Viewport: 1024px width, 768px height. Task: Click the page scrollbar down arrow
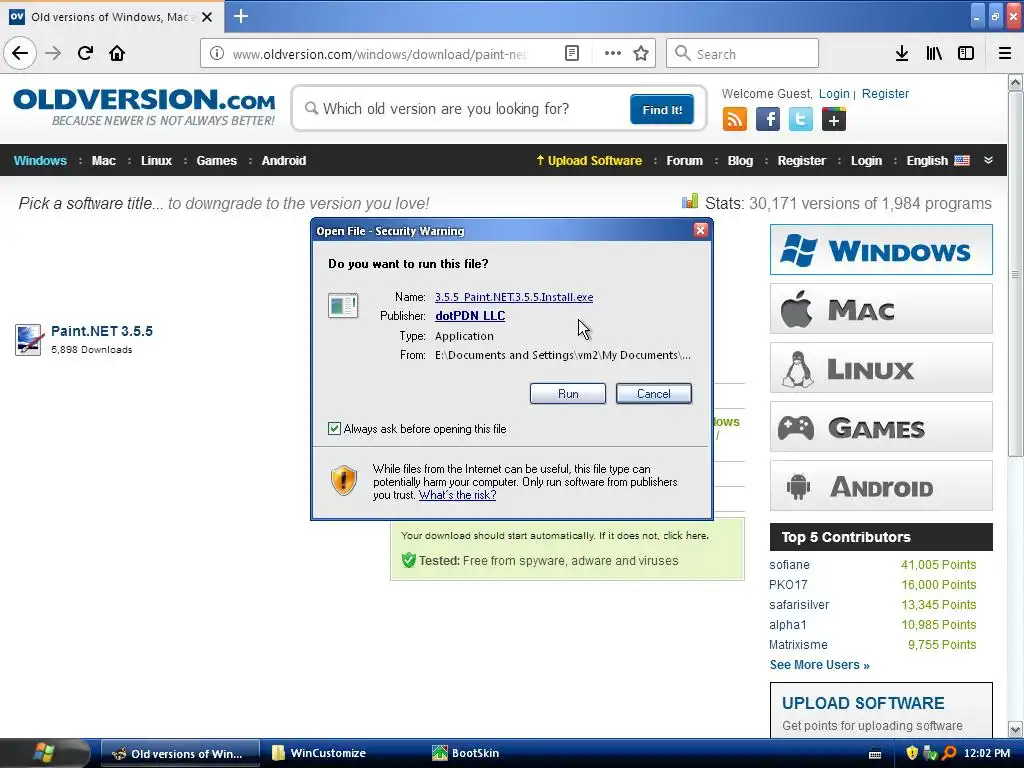click(1015, 729)
